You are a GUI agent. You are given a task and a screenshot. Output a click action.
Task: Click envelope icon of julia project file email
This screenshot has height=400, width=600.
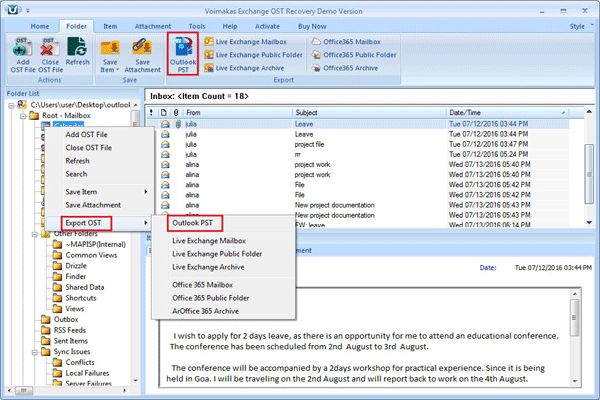coord(165,144)
